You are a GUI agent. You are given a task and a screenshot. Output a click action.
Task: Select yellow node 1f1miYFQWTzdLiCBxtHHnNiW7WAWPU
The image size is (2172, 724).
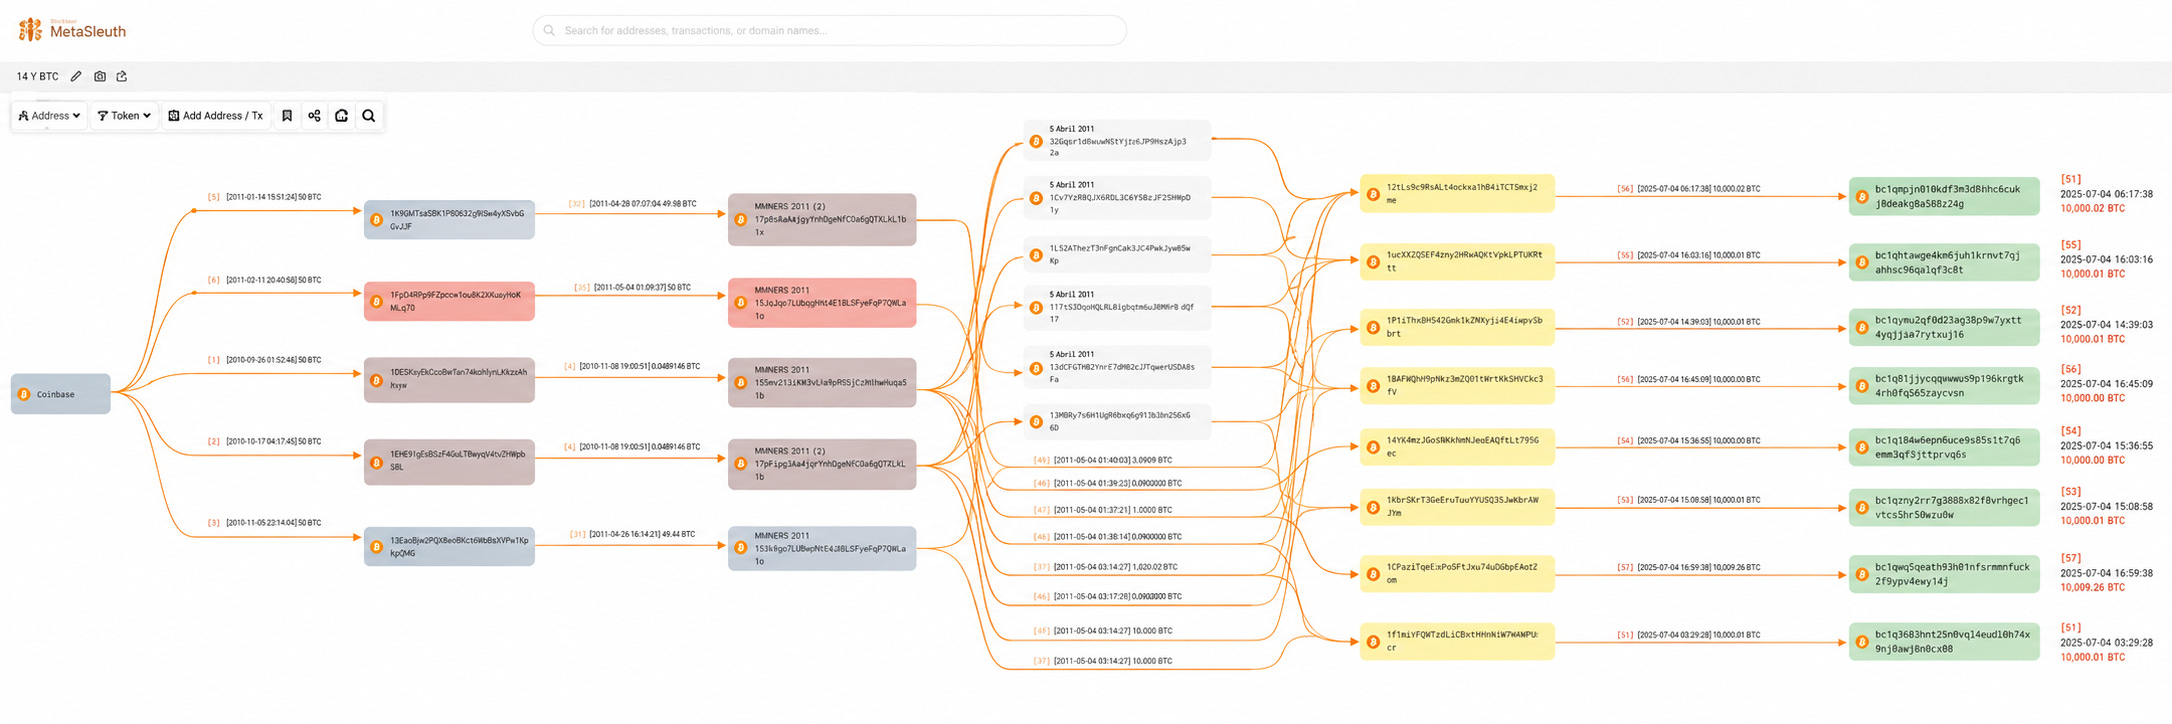1457,641
